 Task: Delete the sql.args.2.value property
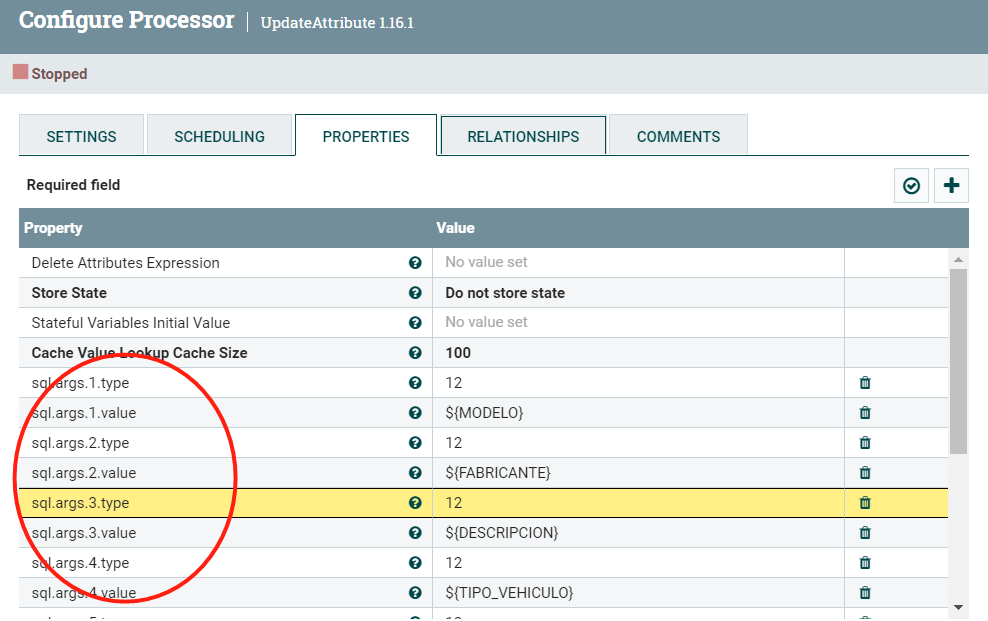pos(865,472)
